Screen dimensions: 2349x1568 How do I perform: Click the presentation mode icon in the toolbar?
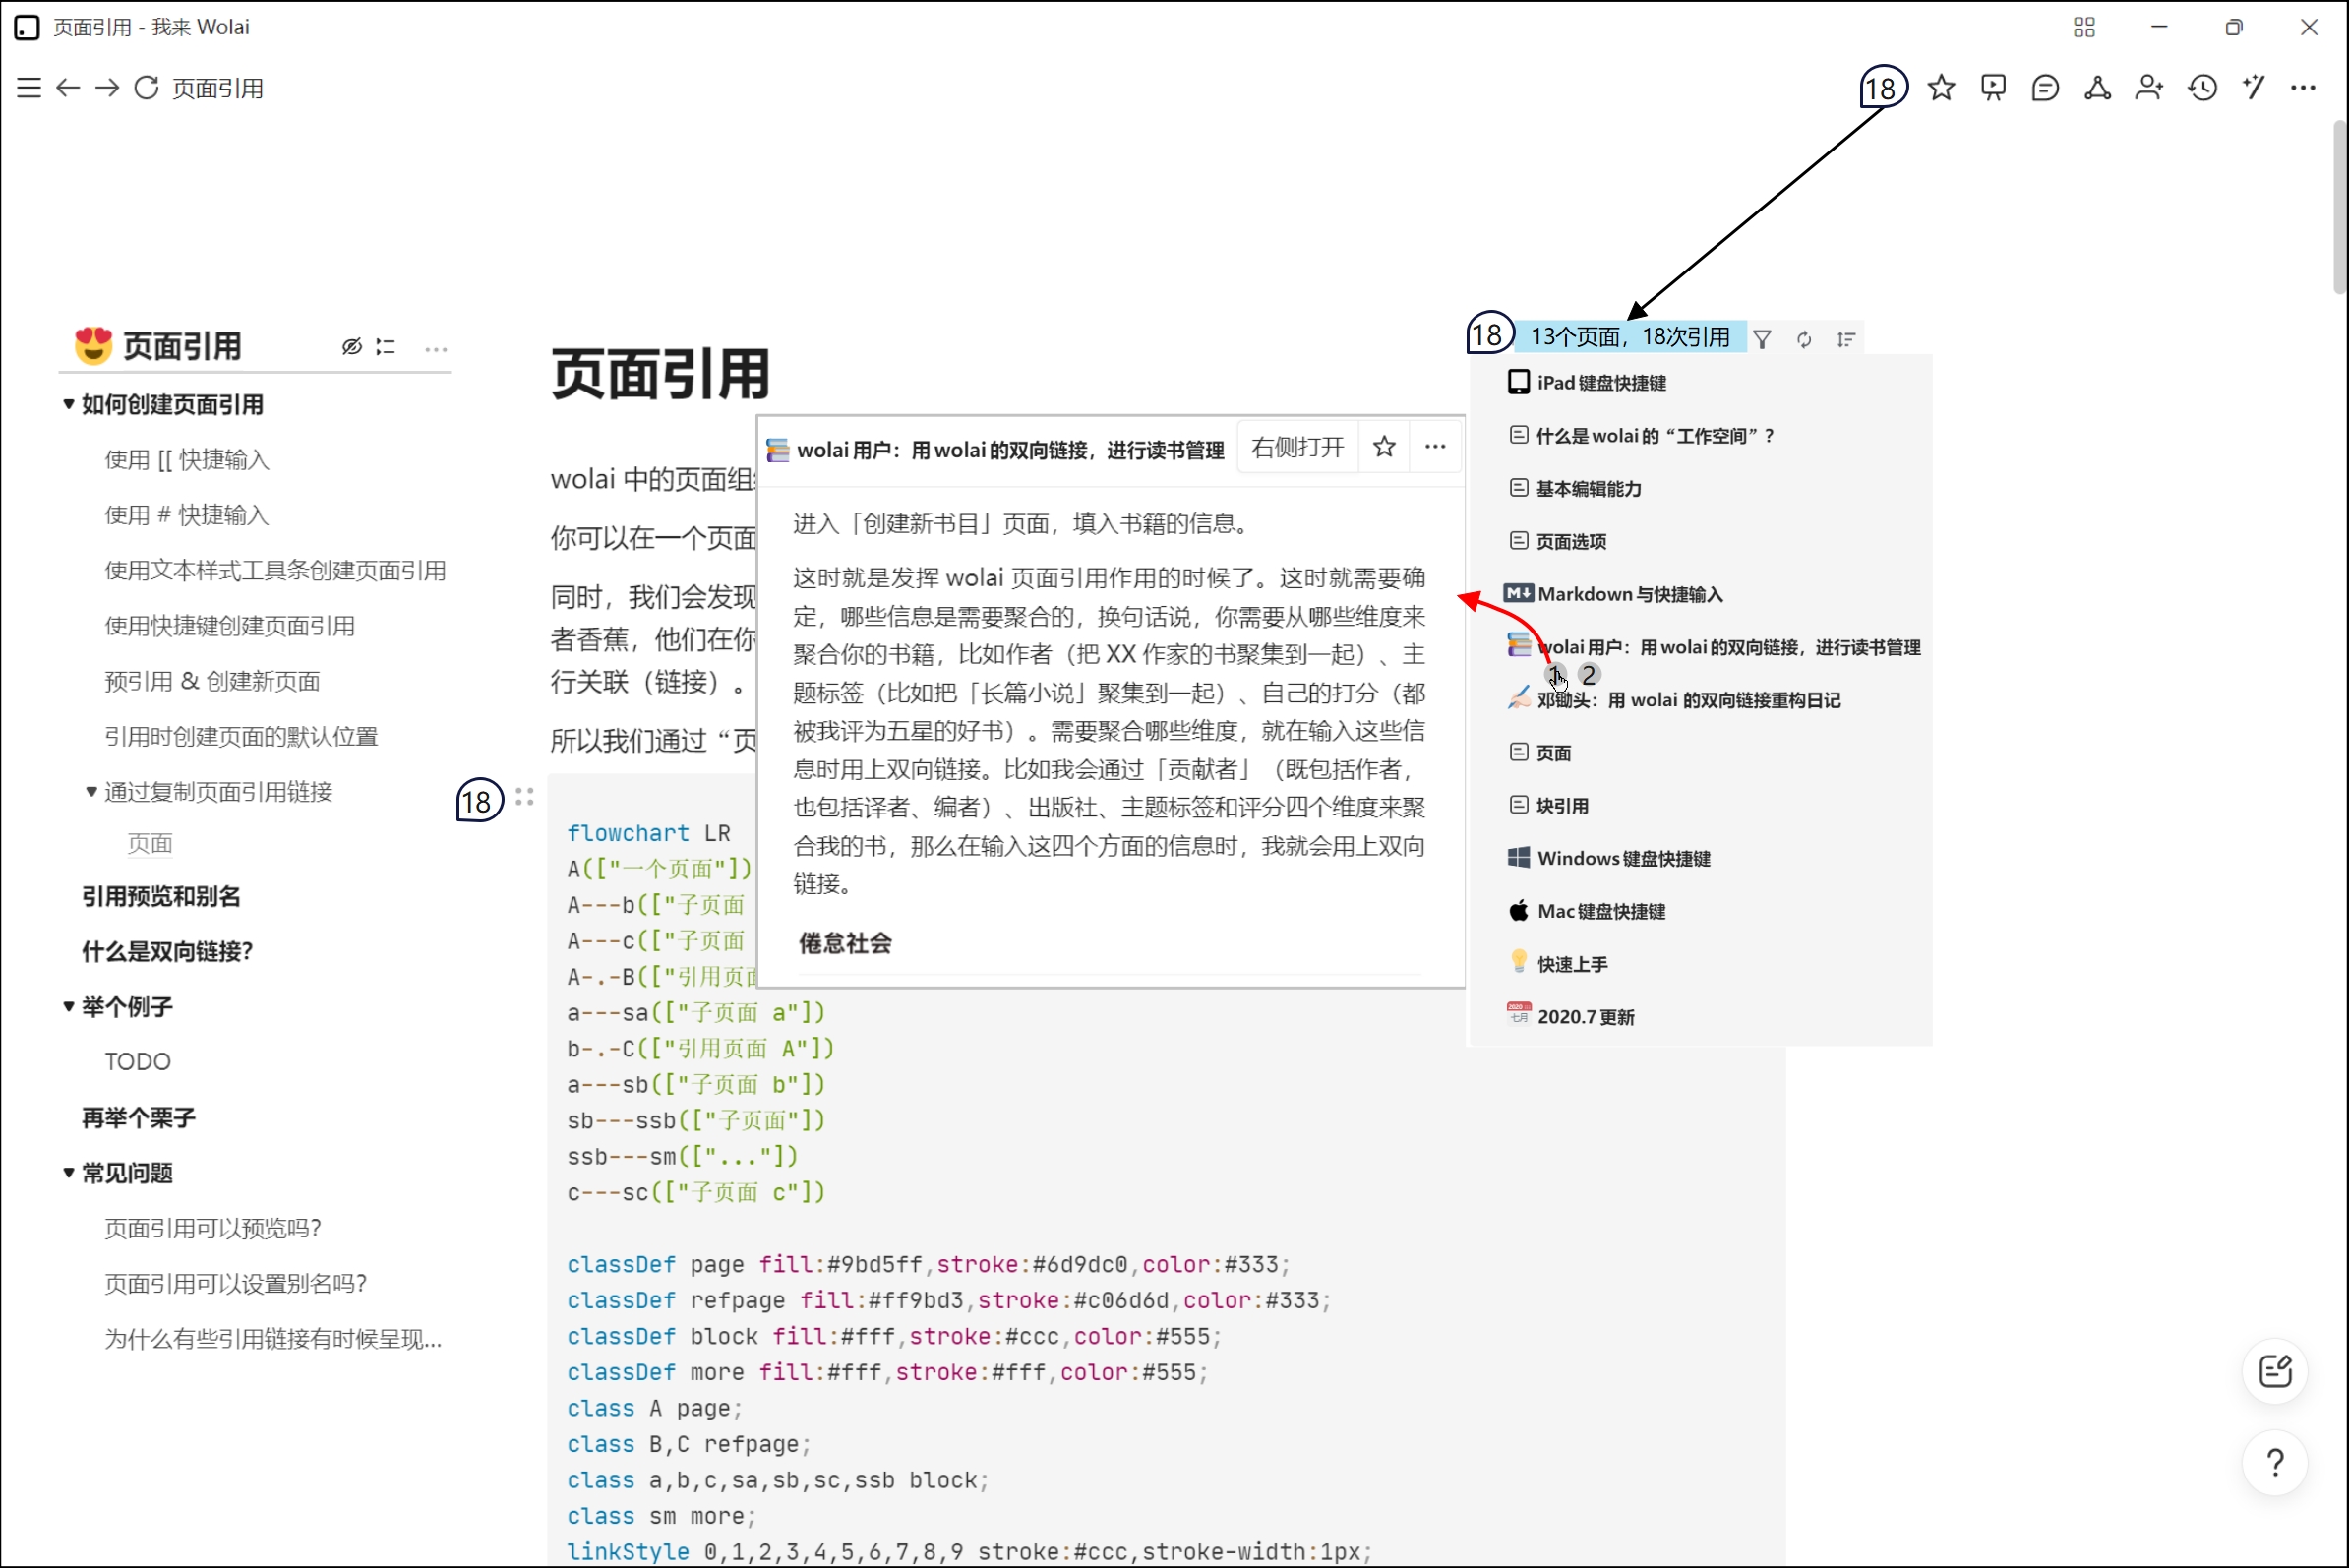pos(1992,88)
